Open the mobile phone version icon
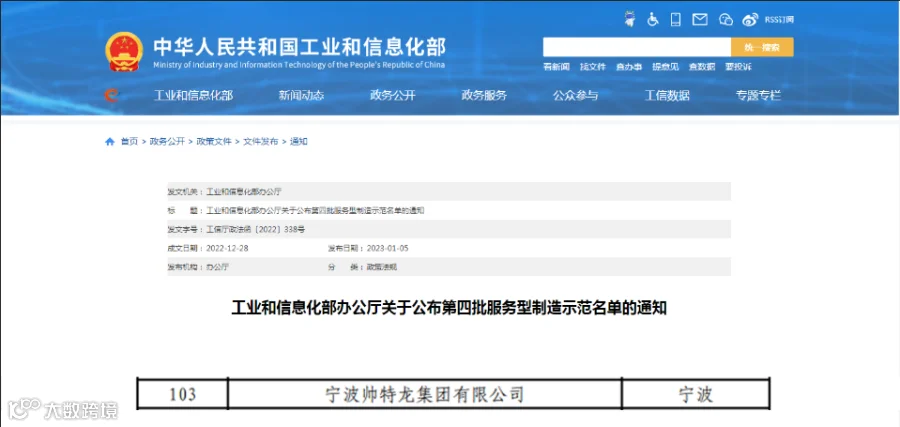900x427 pixels. click(676, 20)
